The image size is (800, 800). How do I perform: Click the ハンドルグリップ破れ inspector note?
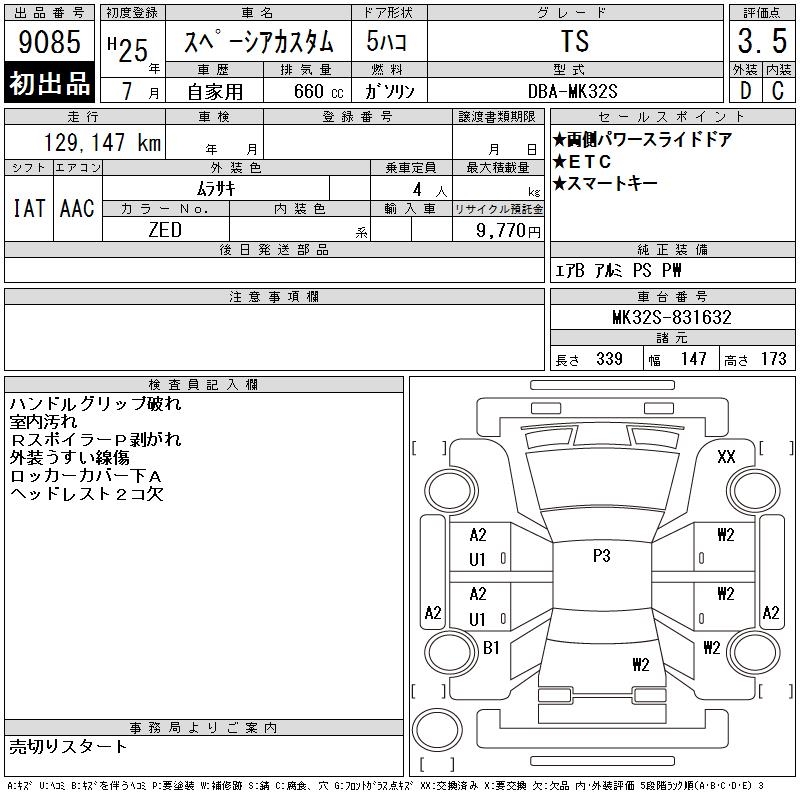tap(94, 405)
